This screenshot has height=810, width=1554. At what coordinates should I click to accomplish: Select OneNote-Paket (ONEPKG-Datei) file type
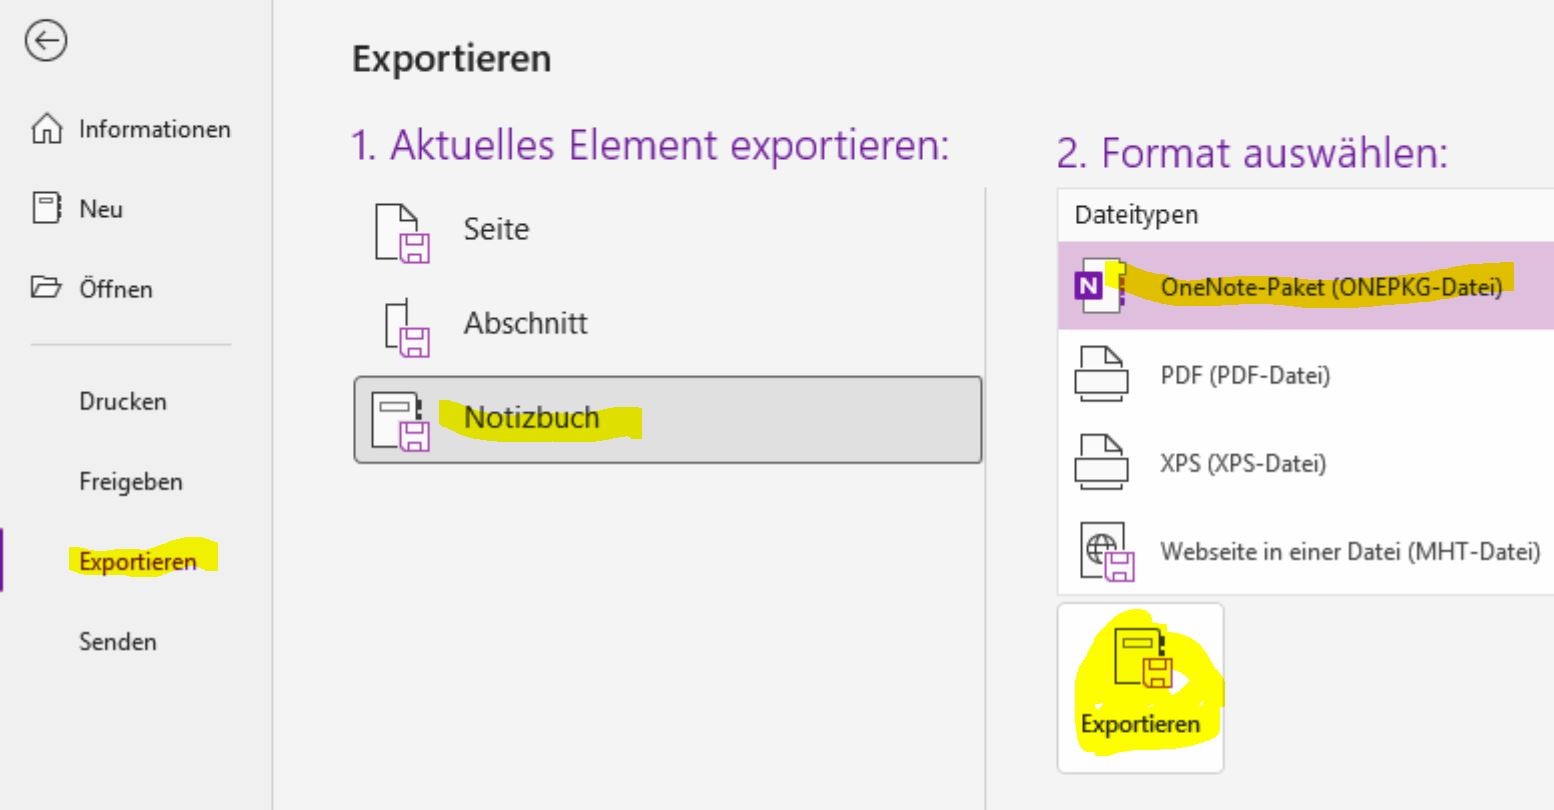point(1306,286)
